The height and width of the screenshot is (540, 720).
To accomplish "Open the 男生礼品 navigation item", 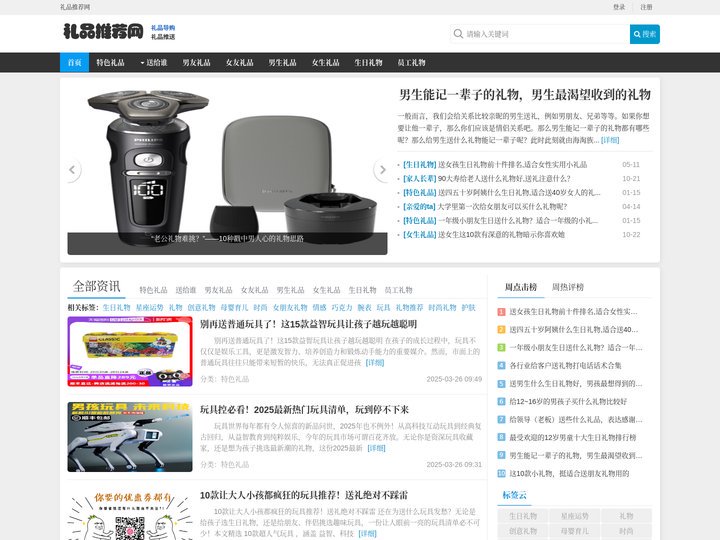I will [282, 62].
